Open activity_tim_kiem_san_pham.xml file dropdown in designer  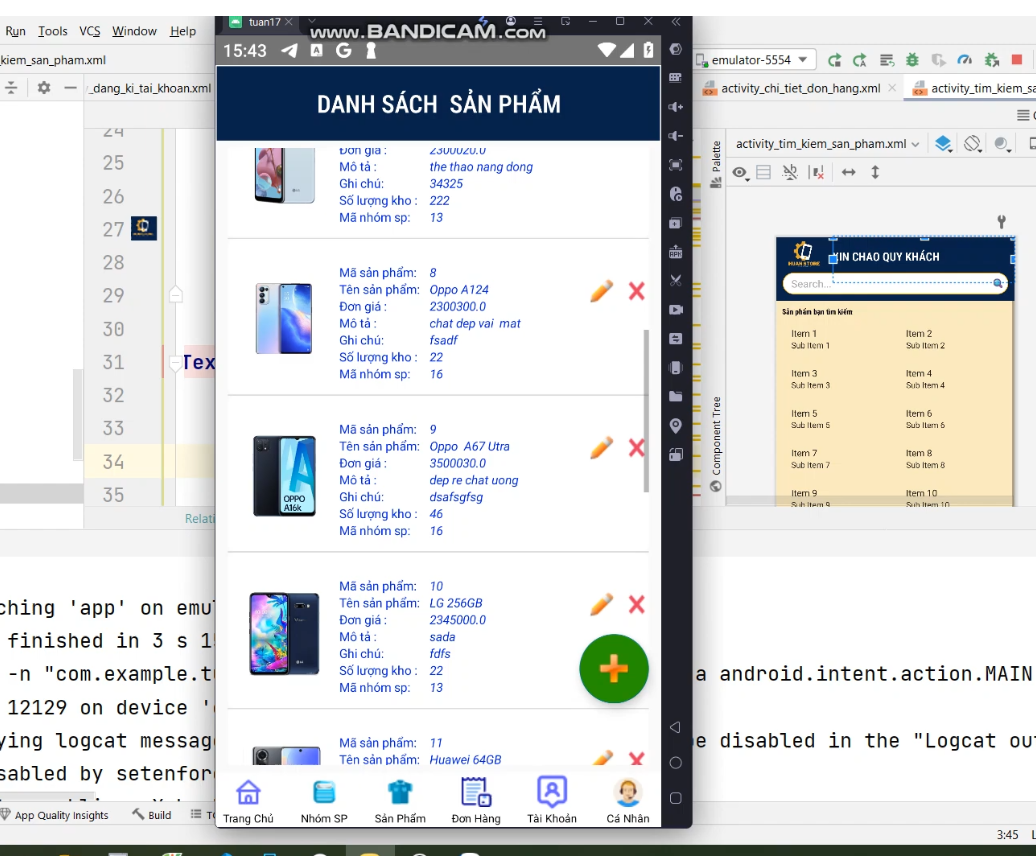pos(827,144)
